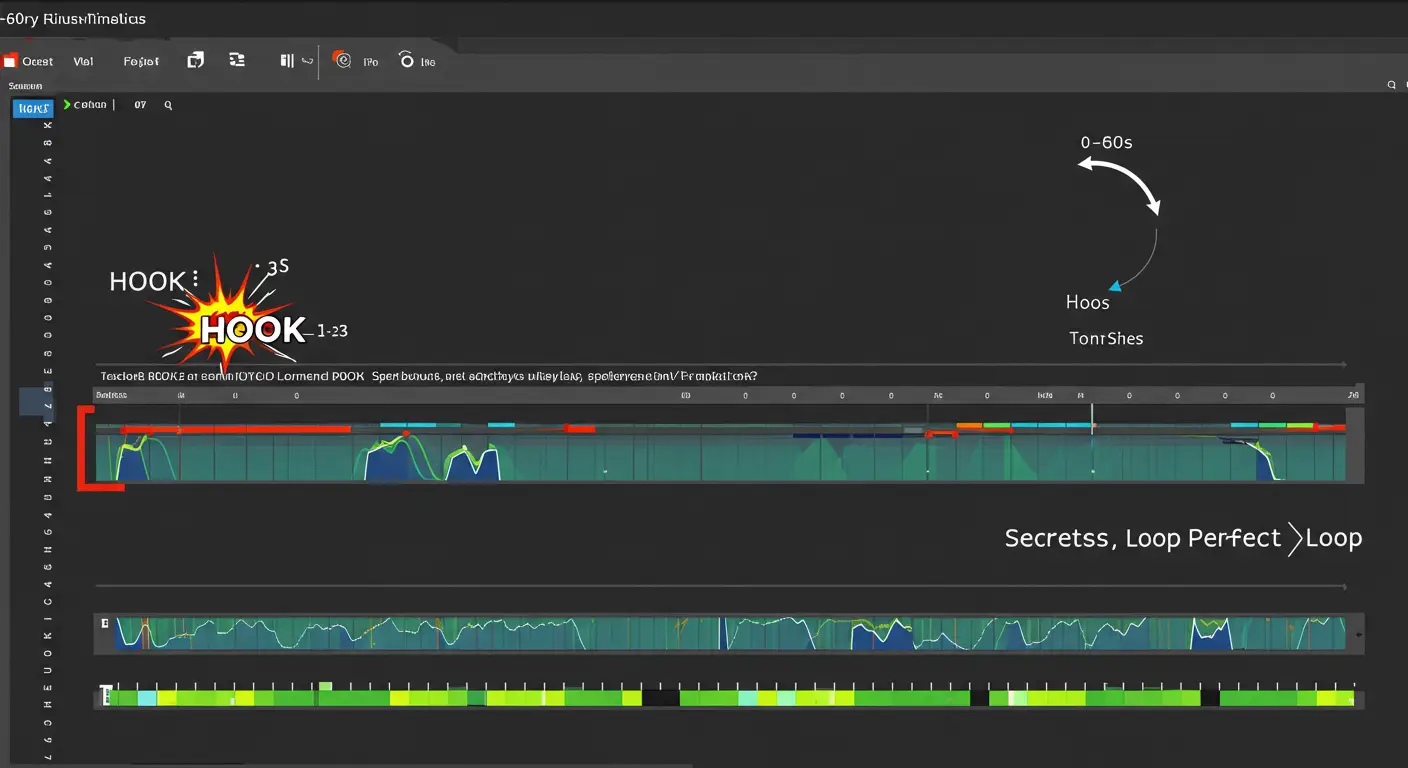Screen dimensions: 1408x768
Task: Open the Vlal menu
Action: point(83,61)
